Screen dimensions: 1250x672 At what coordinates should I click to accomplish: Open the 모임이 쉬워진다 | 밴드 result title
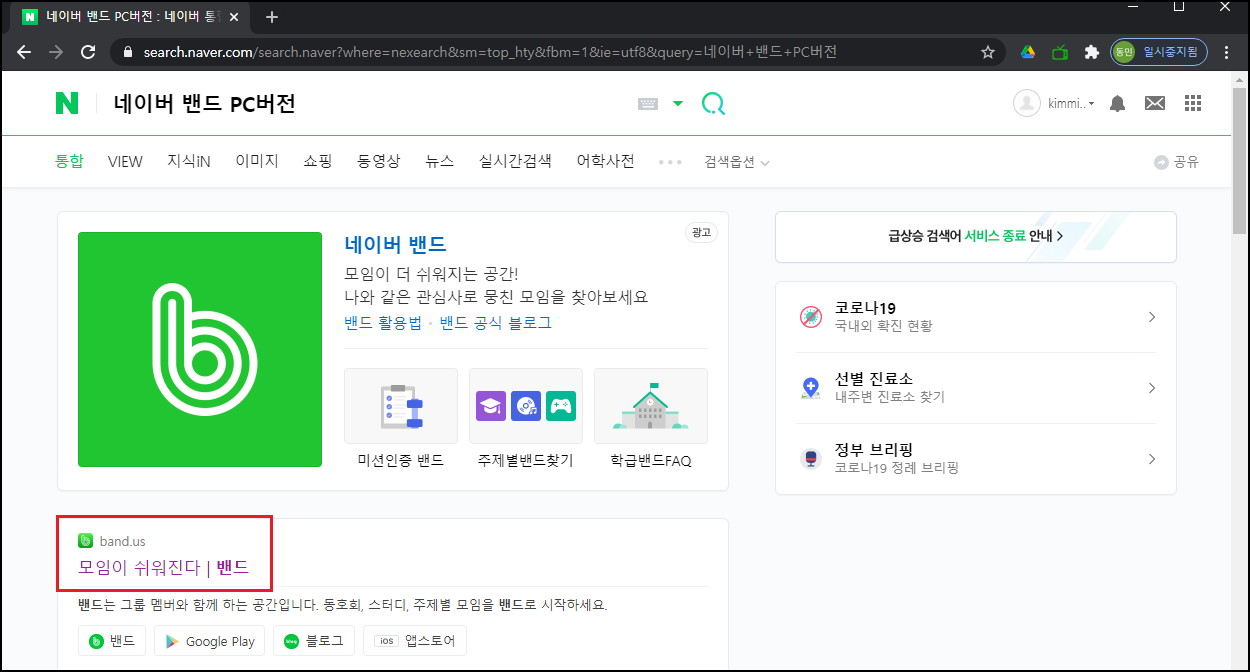coord(163,568)
